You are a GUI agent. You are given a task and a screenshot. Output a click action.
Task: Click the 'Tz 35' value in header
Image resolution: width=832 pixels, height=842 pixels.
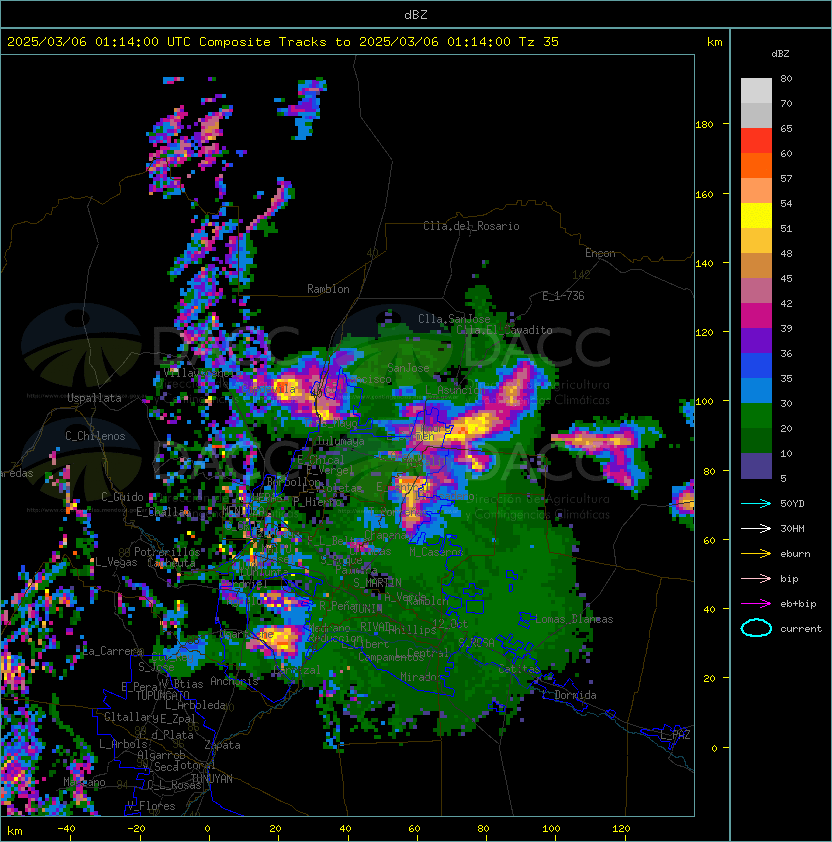(539, 42)
